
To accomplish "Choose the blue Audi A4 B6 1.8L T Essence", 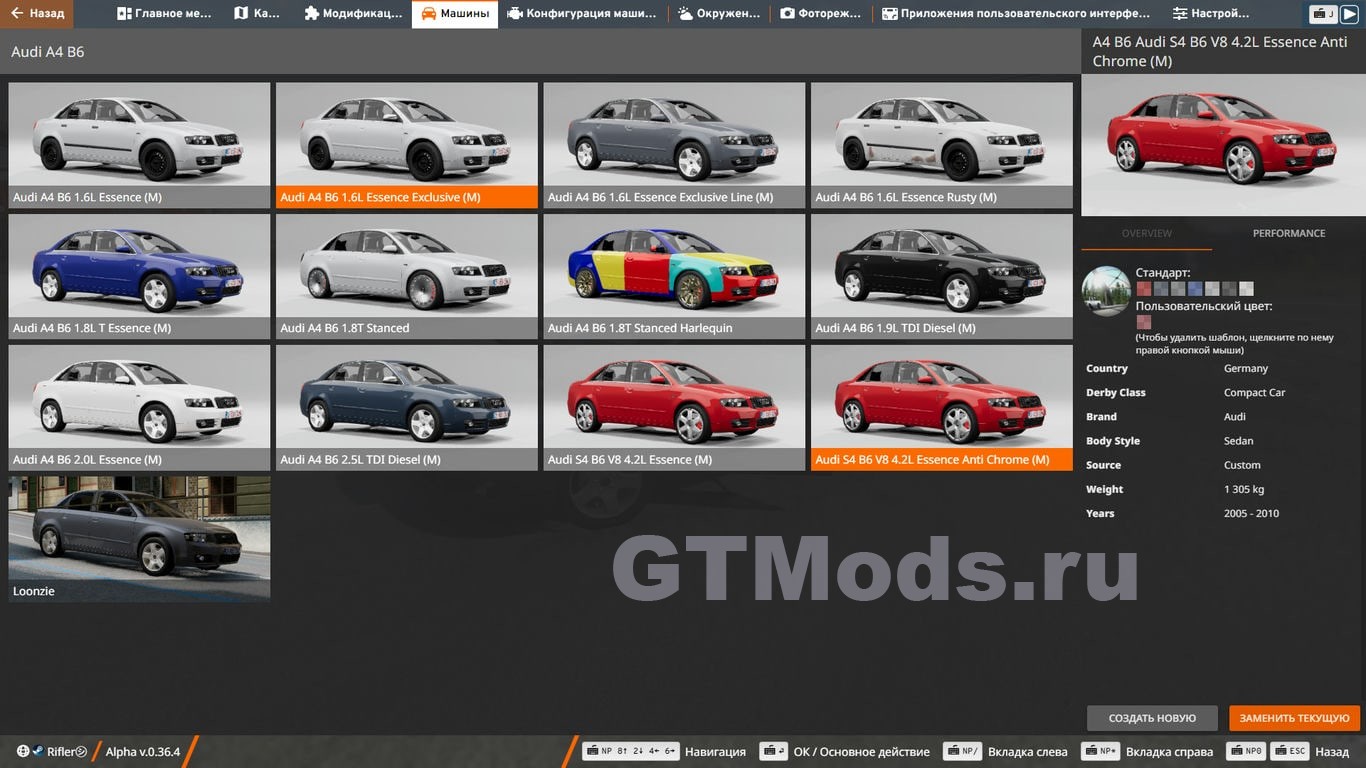I will click(x=139, y=276).
